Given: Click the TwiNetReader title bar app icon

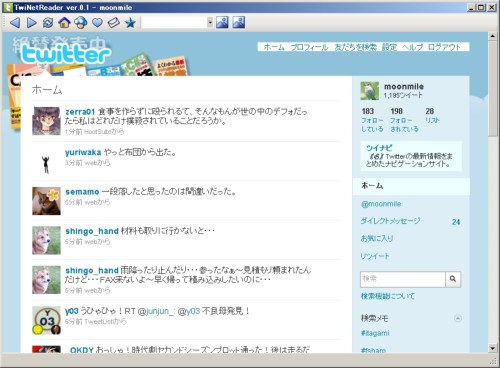Looking at the screenshot, I should coord(8,7).
